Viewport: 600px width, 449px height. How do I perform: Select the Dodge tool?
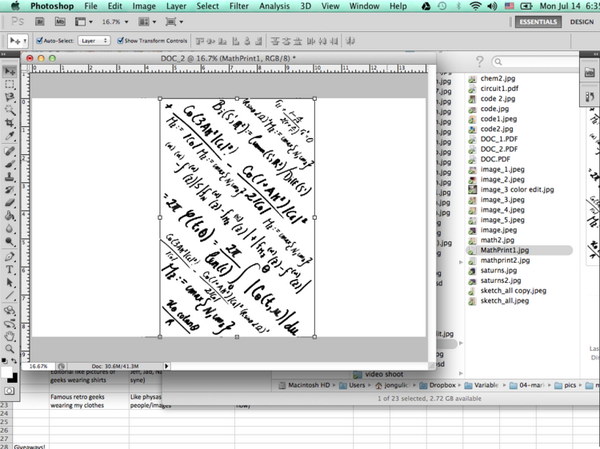pos(10,242)
